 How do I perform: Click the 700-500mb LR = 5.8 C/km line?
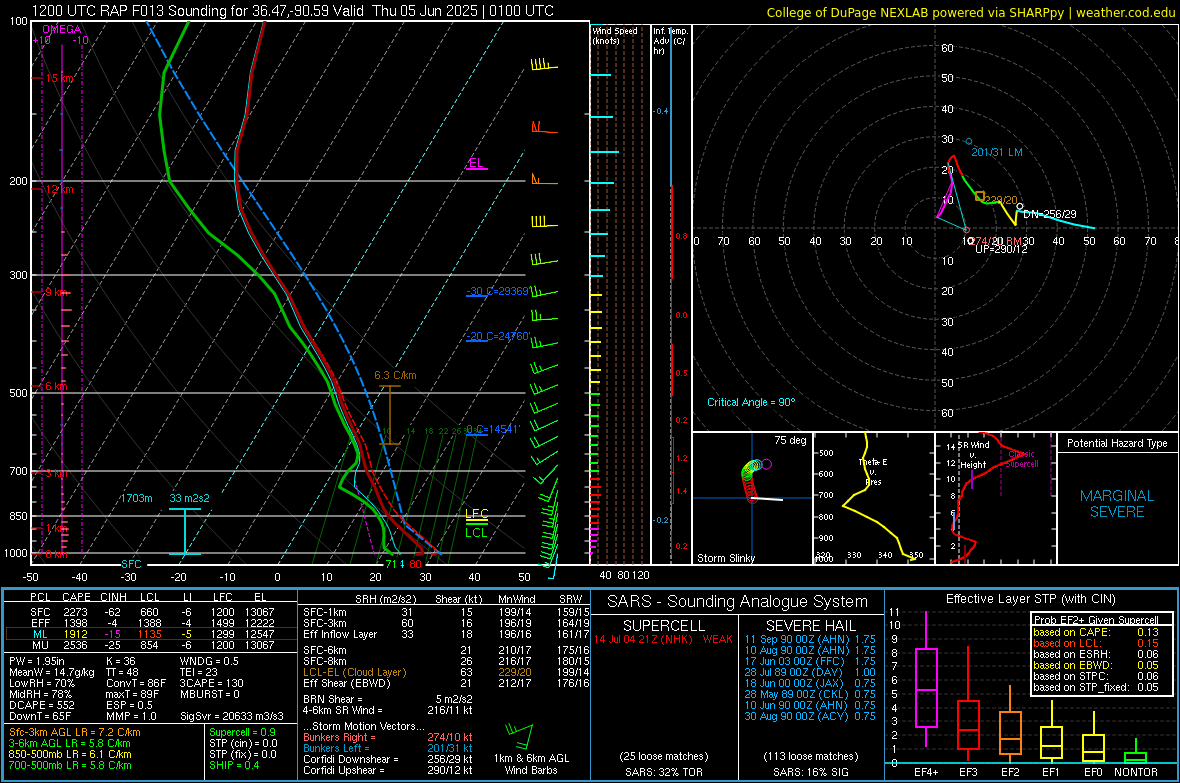(70, 765)
